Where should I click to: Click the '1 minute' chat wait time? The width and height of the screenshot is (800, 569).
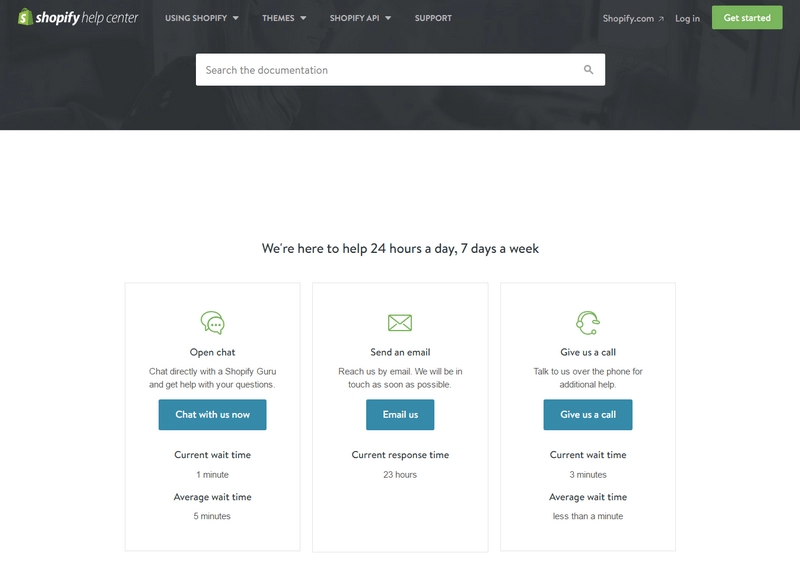click(212, 475)
